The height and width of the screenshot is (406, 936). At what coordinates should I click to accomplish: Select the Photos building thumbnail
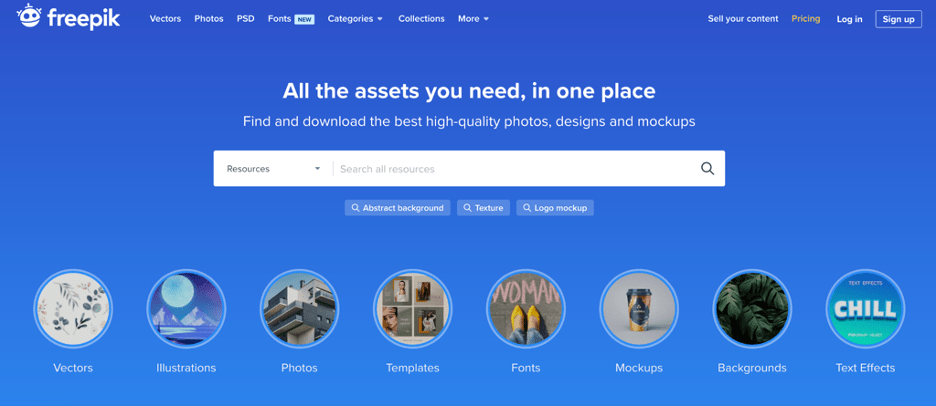(299, 309)
